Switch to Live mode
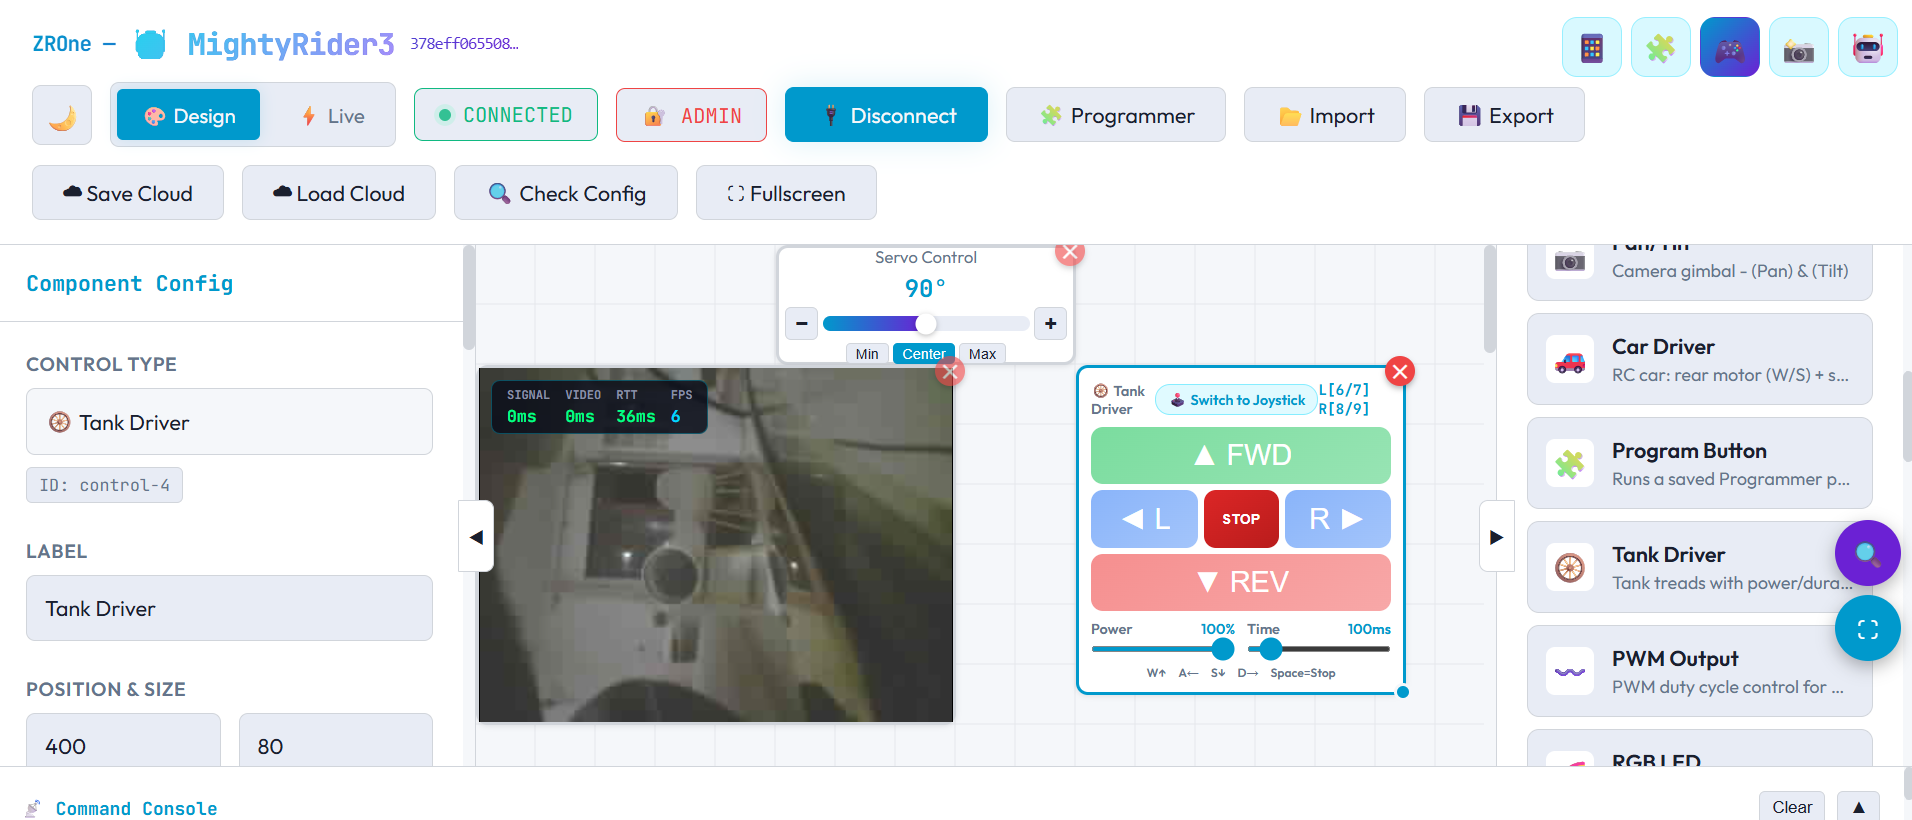The width and height of the screenshot is (1912, 820). [333, 116]
